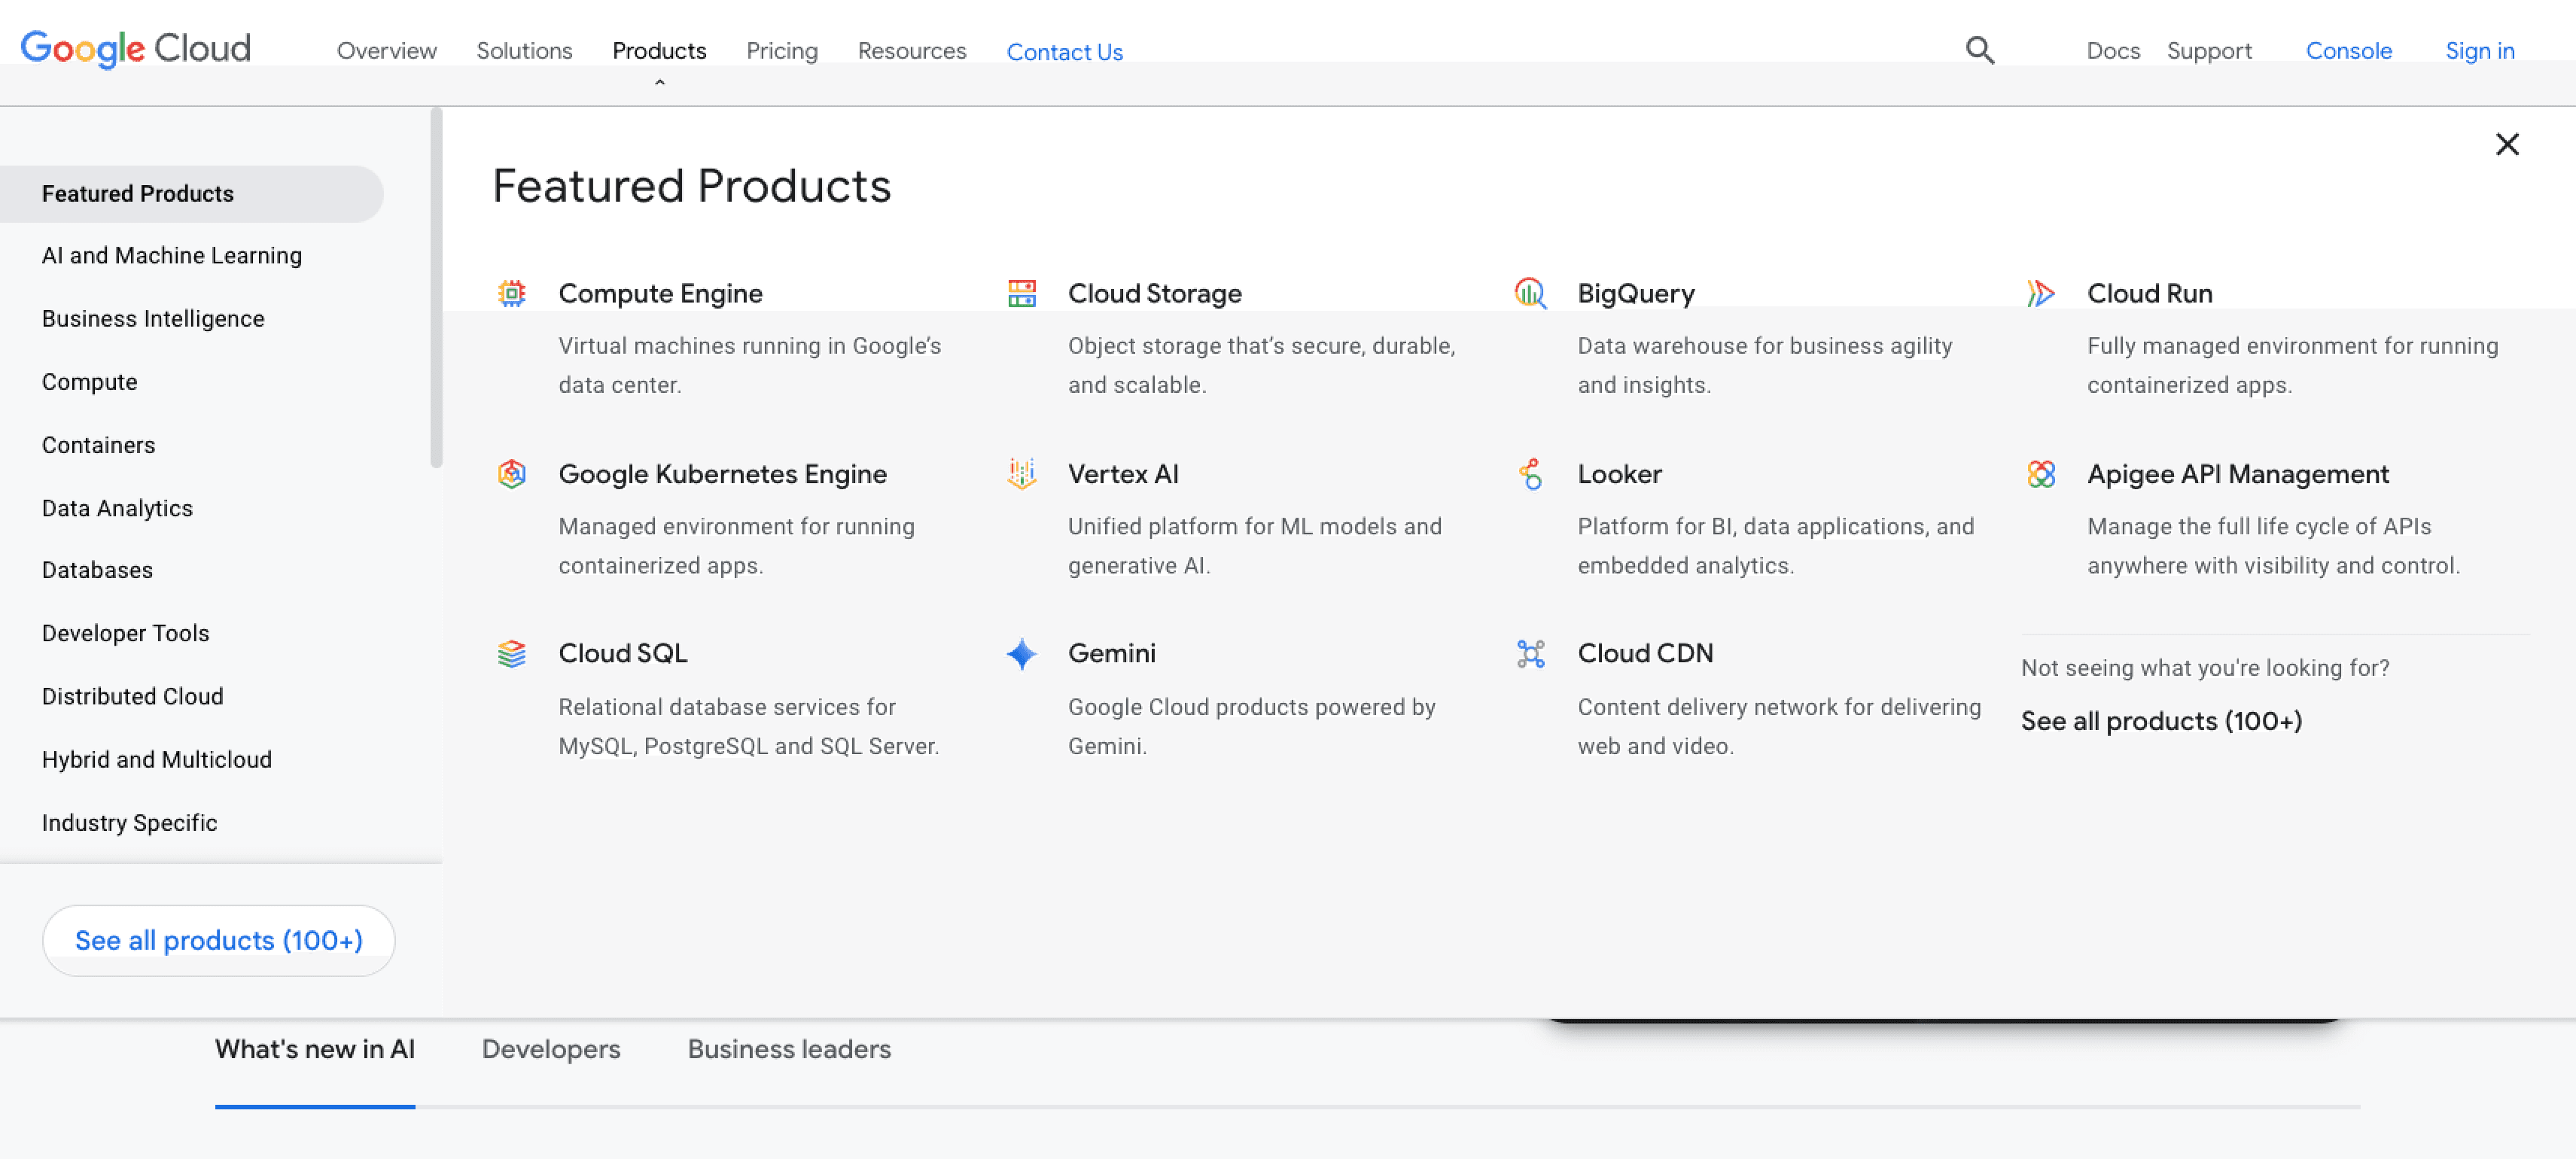Open the Solutions navigation menu
The width and height of the screenshot is (2576, 1159).
click(x=524, y=51)
